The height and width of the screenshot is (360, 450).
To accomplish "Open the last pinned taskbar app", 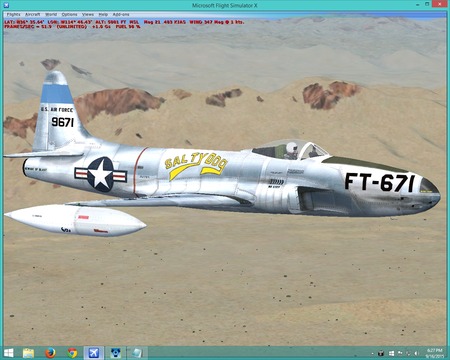I will [137, 353].
